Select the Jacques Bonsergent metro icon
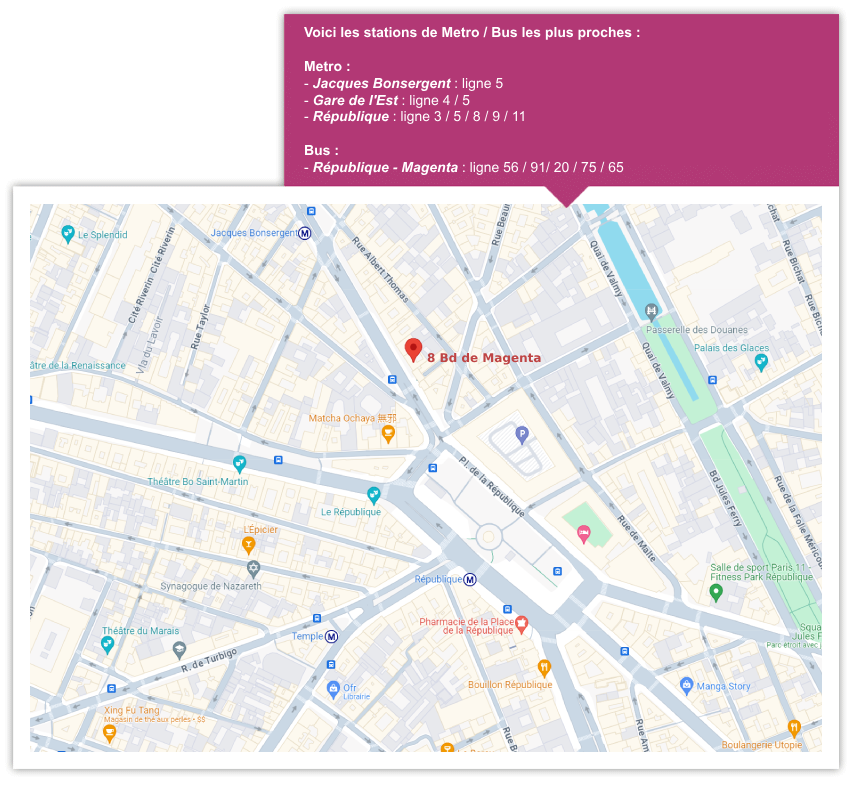The width and height of the screenshot is (855, 787). [305, 233]
